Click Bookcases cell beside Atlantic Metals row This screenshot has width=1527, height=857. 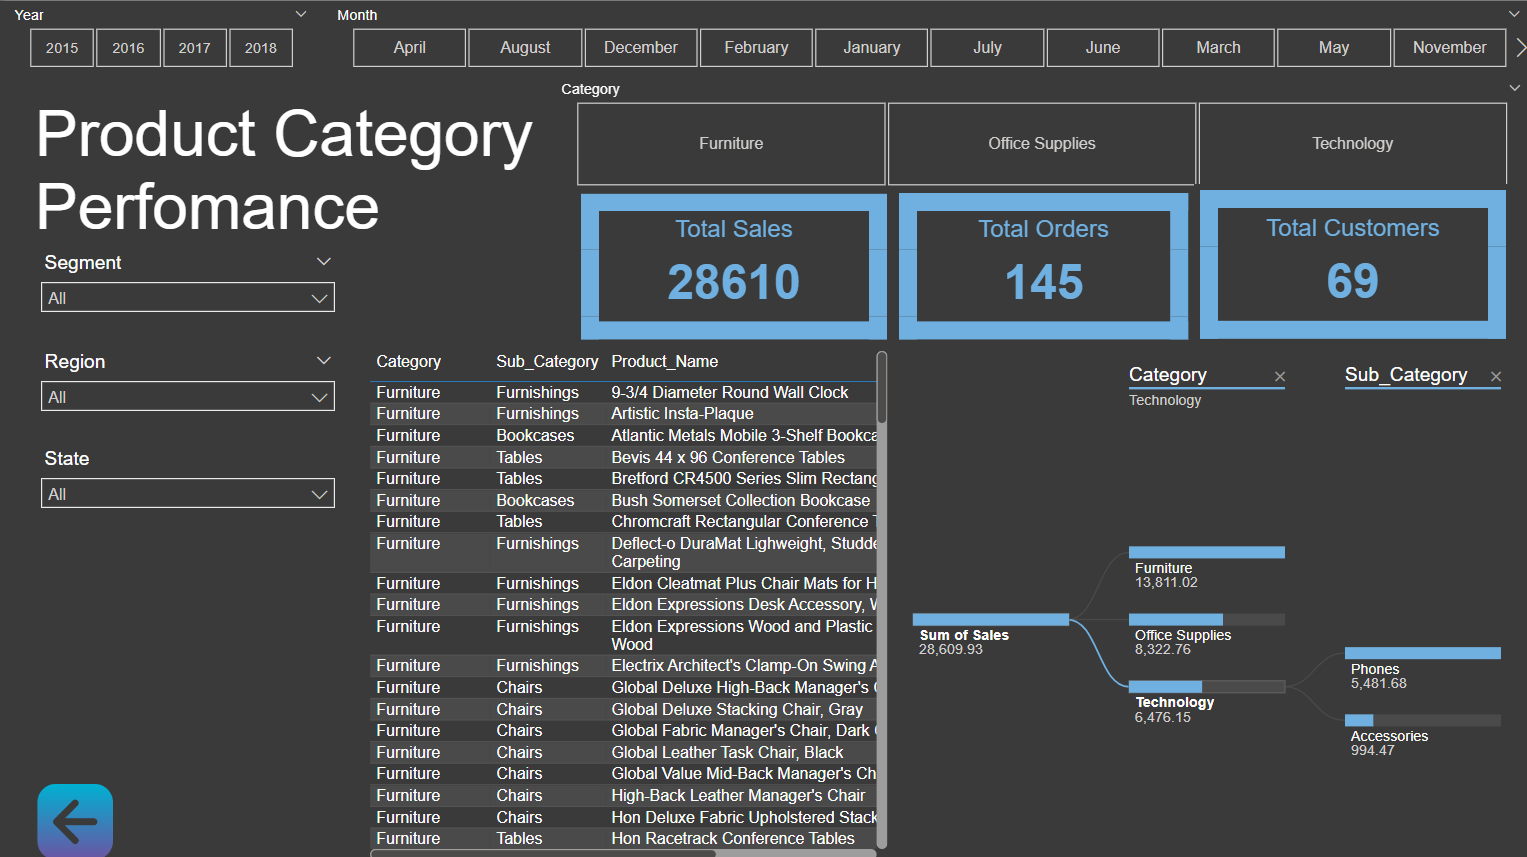click(x=535, y=435)
